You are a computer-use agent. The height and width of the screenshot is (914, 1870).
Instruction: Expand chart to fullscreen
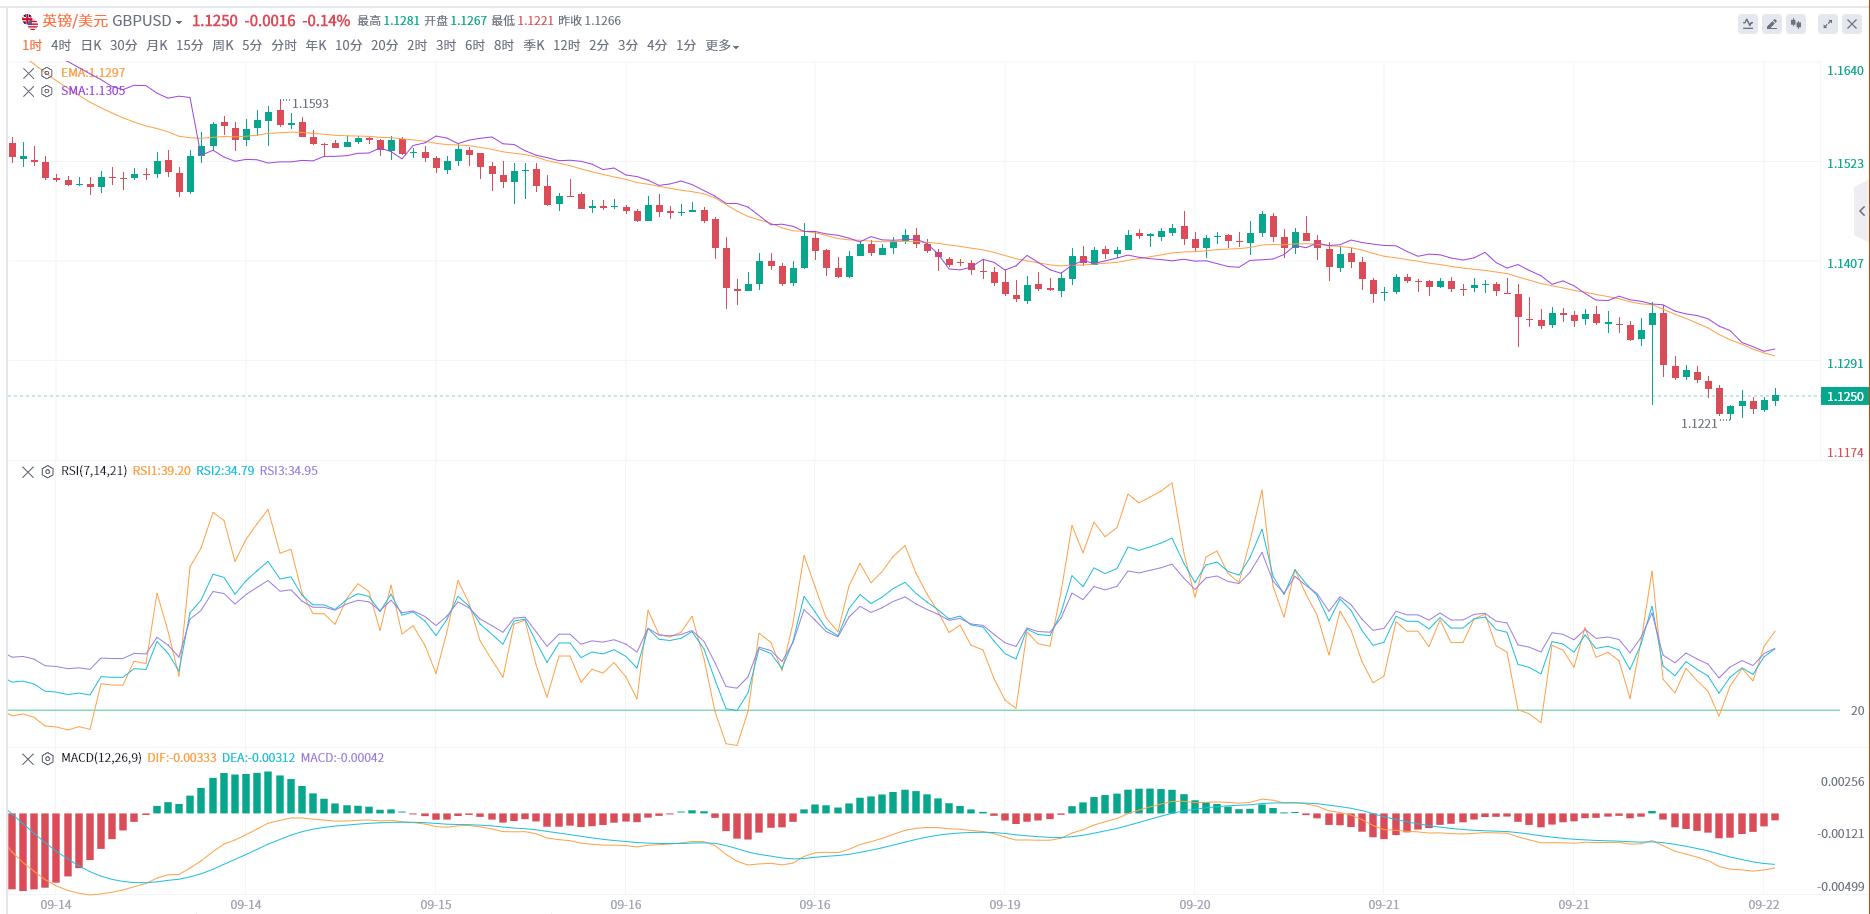[1828, 24]
